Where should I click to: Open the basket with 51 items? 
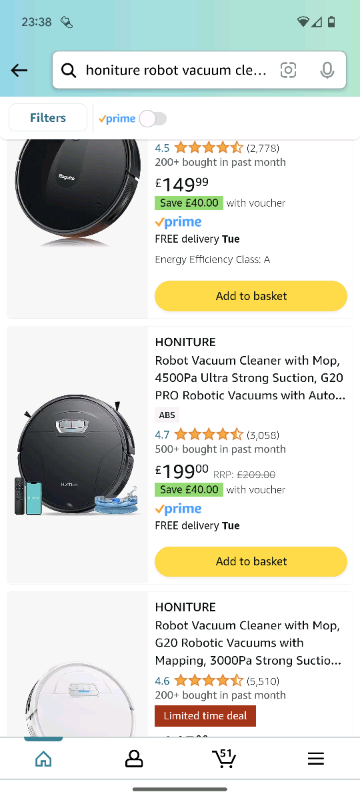pyautogui.click(x=224, y=758)
